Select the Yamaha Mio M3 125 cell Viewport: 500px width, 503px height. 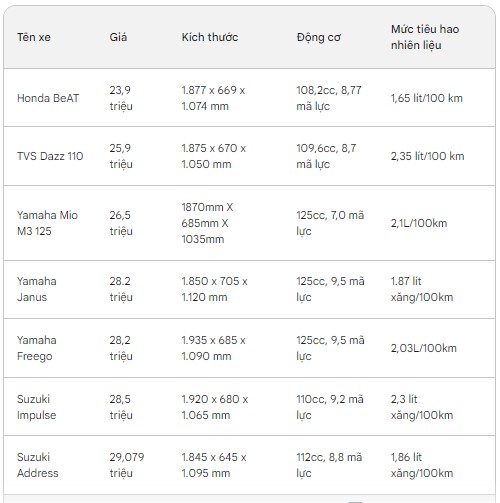coord(47,223)
